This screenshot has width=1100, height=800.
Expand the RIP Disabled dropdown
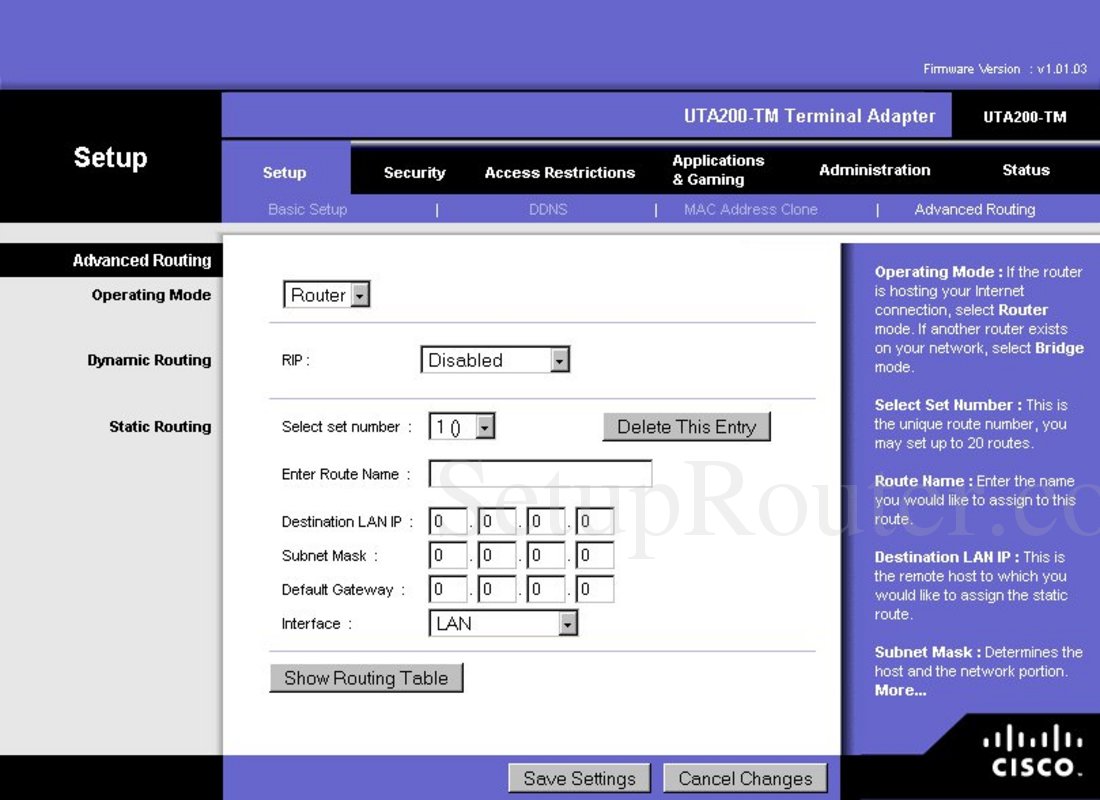(x=495, y=360)
